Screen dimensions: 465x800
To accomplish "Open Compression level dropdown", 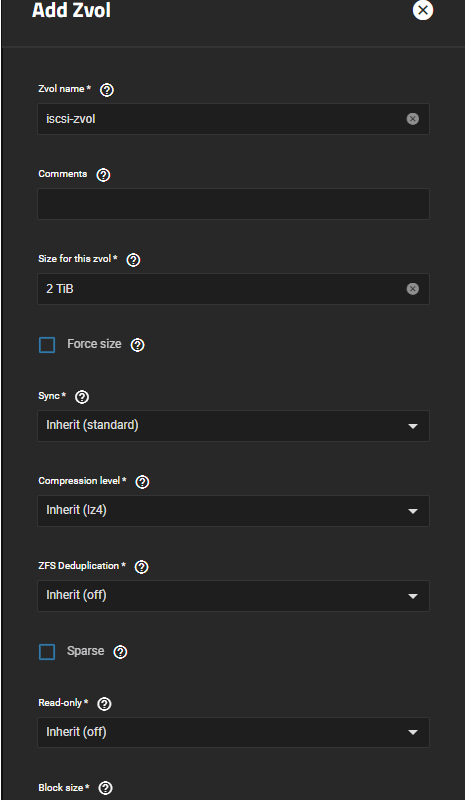I will coord(233,511).
